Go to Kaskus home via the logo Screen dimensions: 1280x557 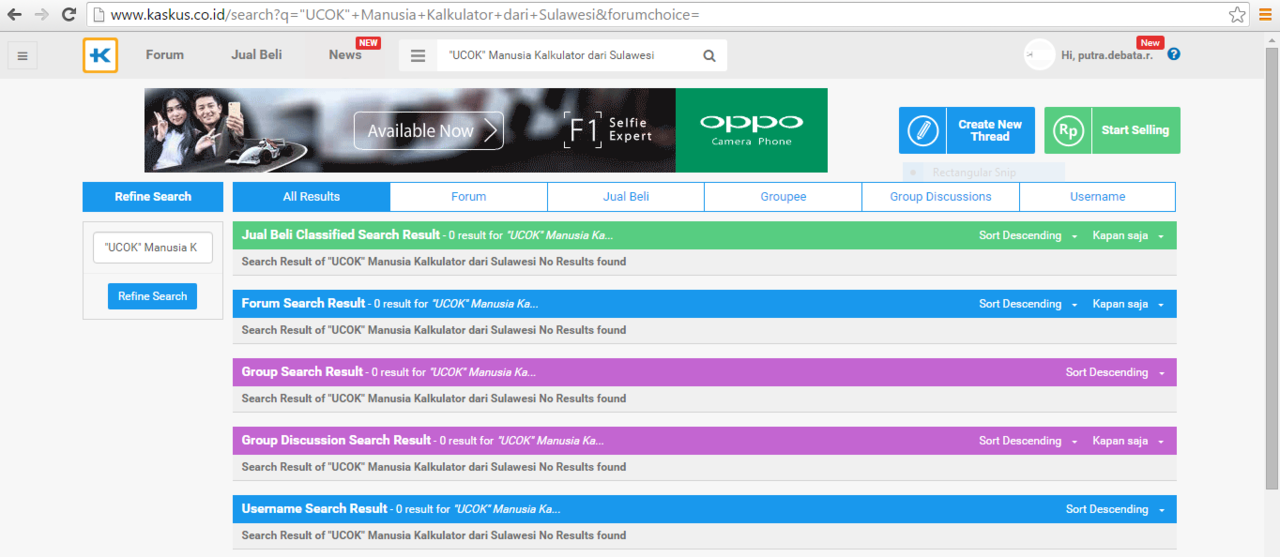coord(100,55)
